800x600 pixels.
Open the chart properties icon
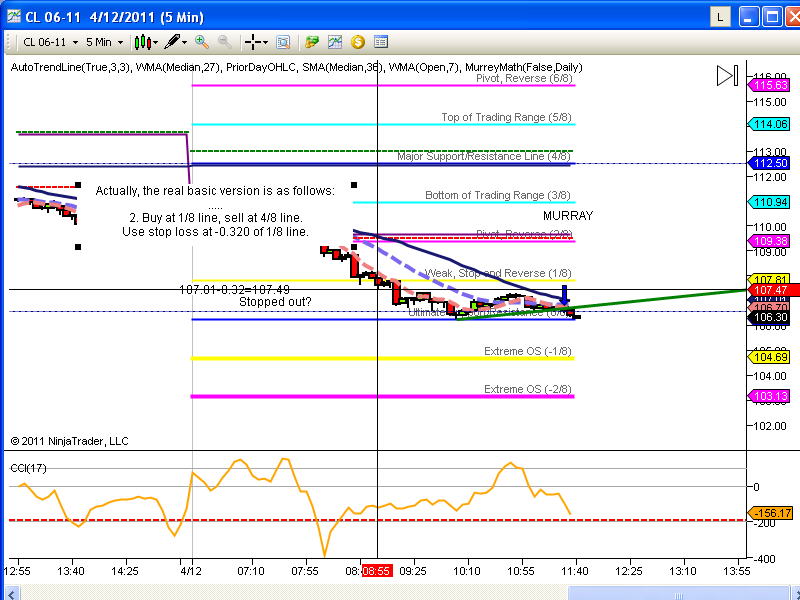point(381,42)
